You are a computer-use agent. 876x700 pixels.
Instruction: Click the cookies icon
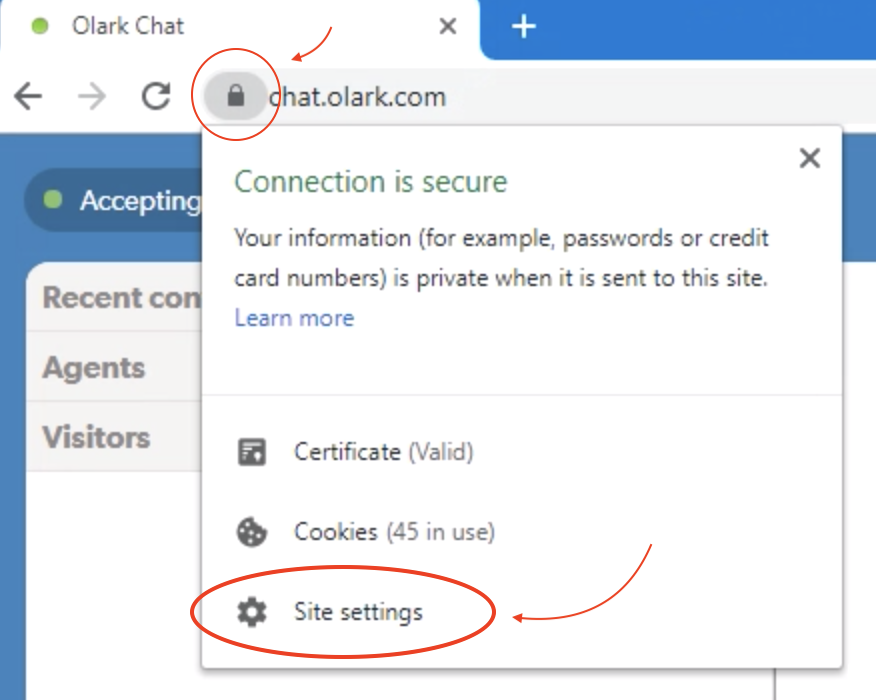(252, 532)
